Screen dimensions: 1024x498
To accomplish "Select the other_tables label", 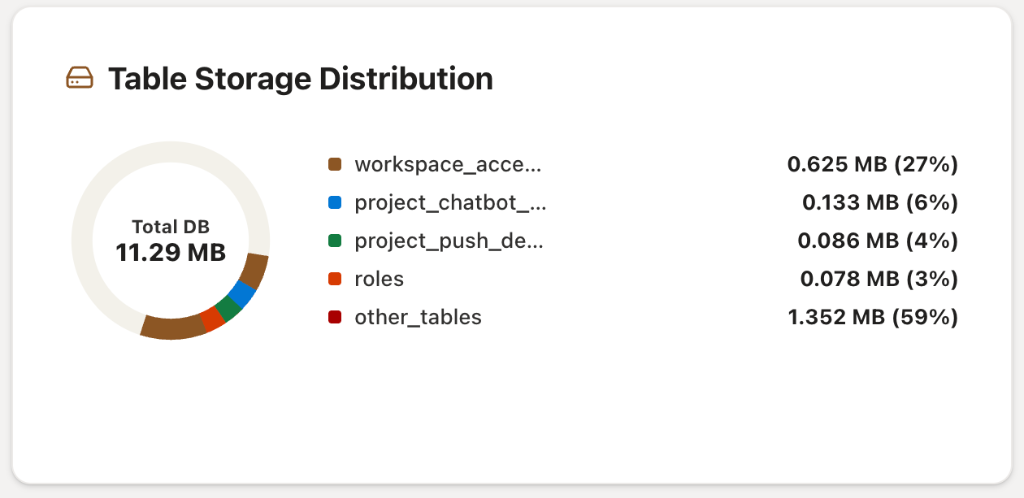I will coord(418,318).
